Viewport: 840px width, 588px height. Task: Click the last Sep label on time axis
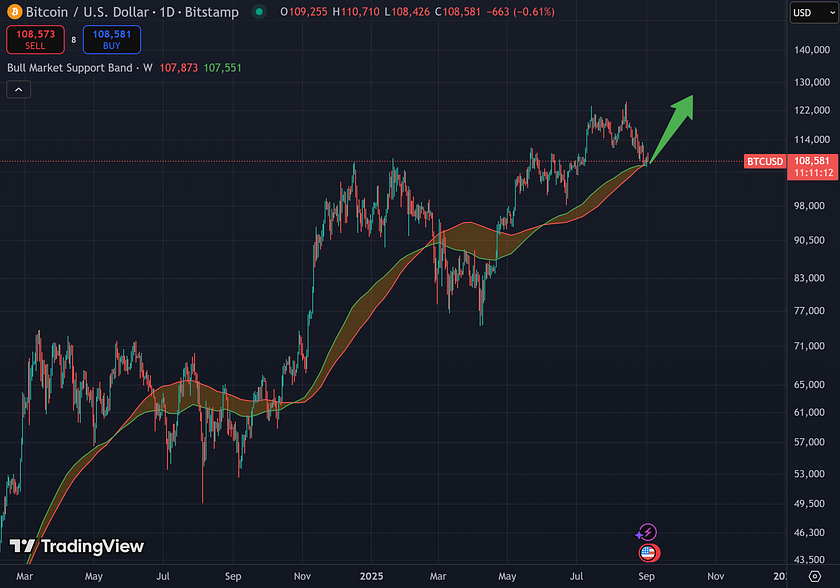646,576
